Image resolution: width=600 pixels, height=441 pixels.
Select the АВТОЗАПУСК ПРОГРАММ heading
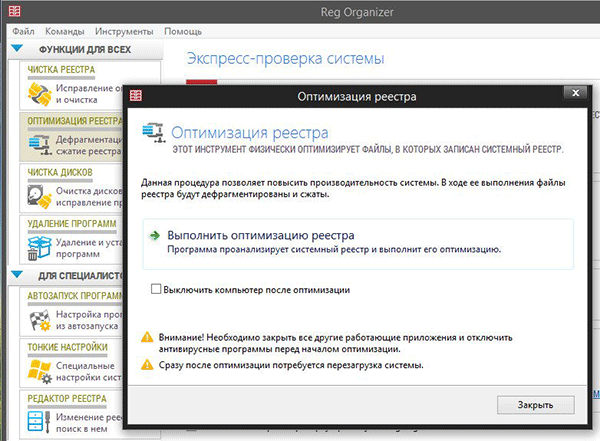coord(75,296)
